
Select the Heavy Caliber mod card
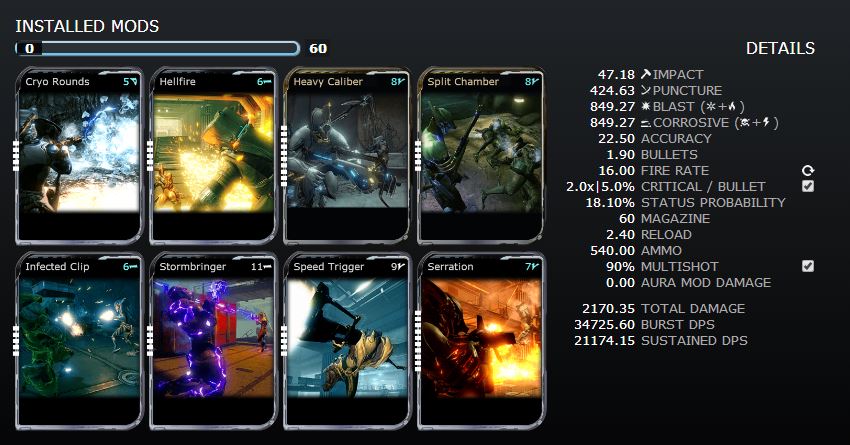pyautogui.click(x=347, y=156)
